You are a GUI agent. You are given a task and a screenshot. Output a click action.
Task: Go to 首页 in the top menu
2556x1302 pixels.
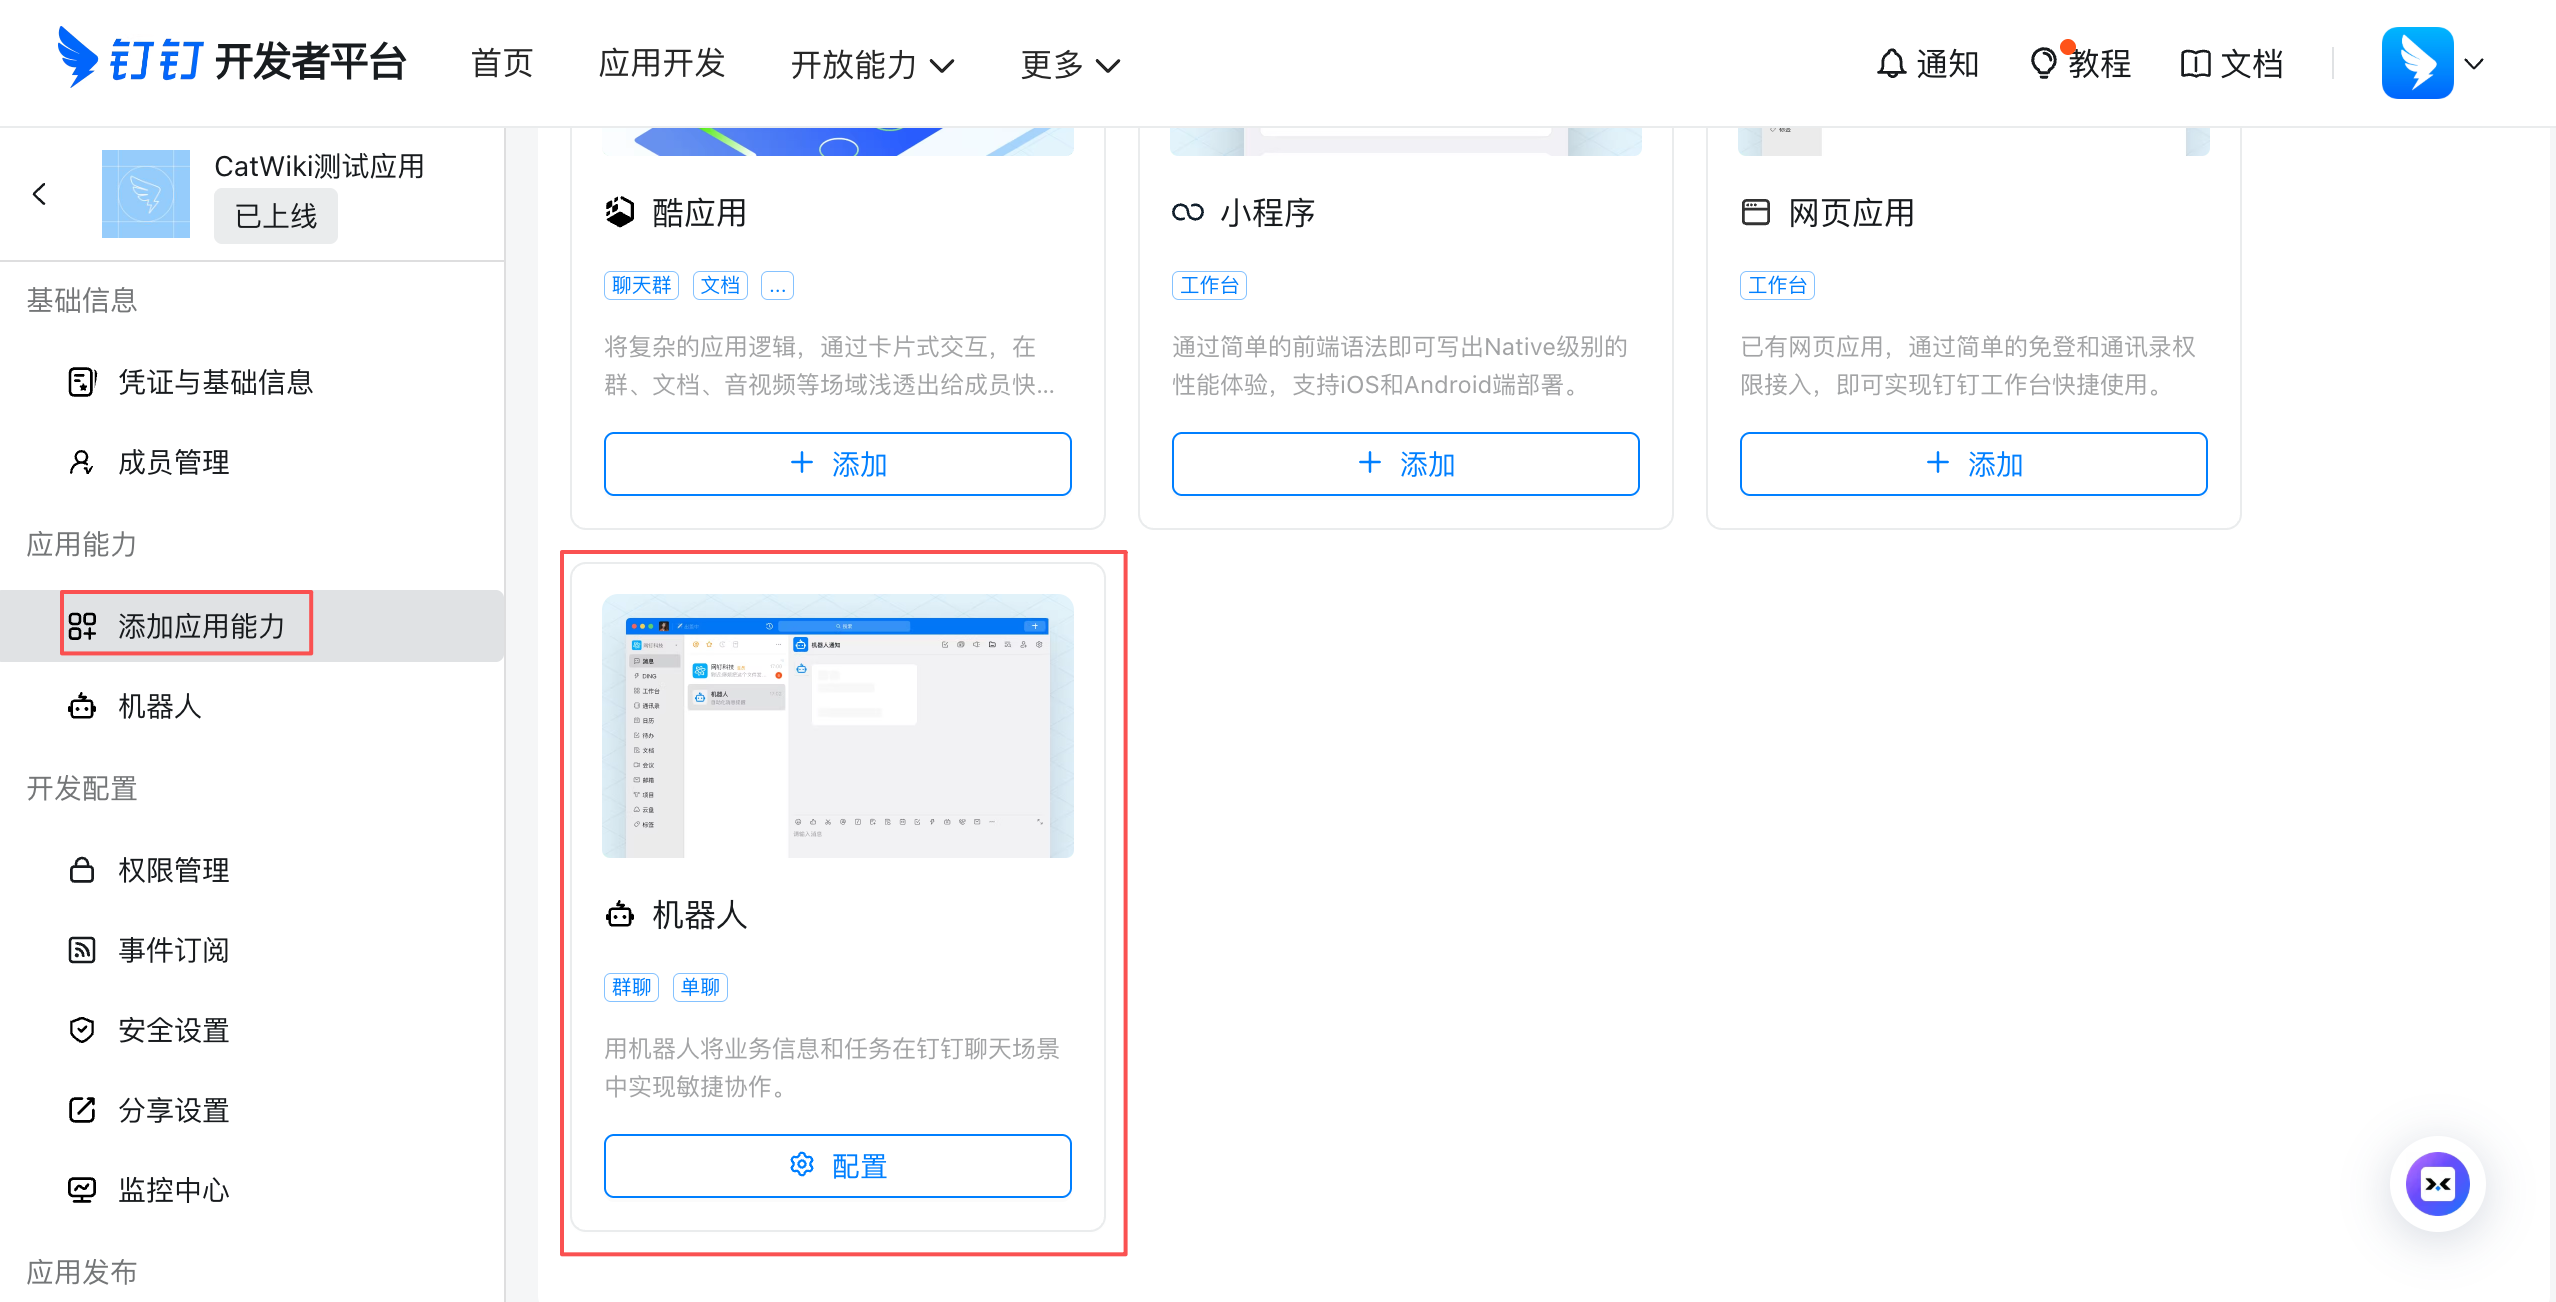501,63
